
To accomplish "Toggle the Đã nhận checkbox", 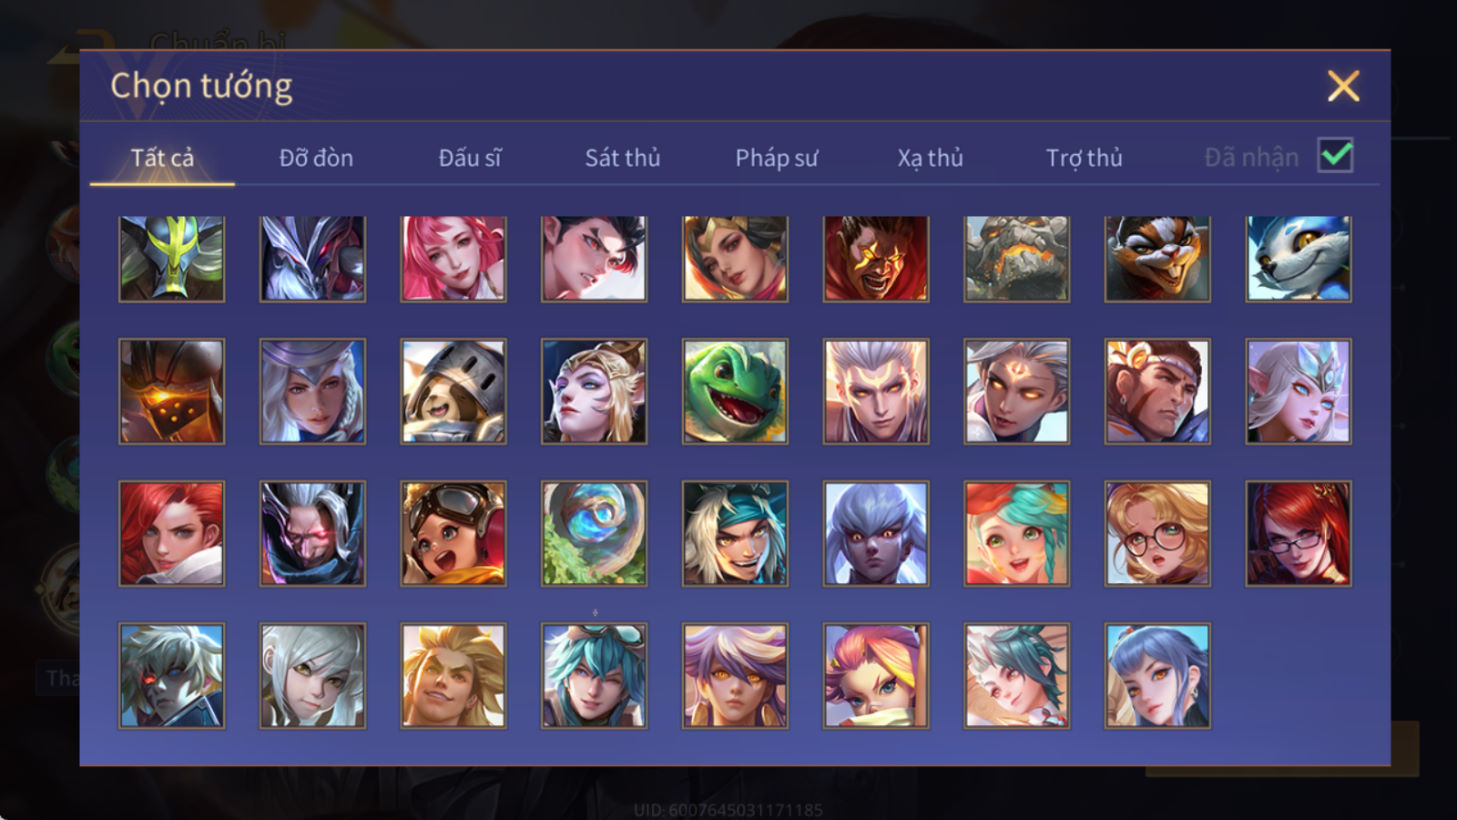I will (x=1335, y=156).
